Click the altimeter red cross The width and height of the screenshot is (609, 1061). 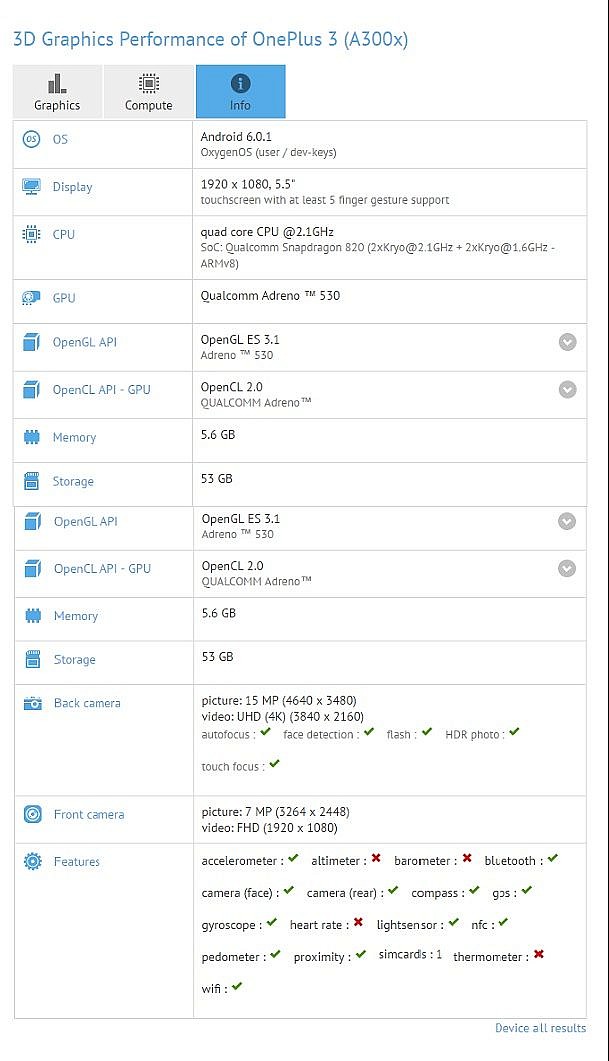376,858
